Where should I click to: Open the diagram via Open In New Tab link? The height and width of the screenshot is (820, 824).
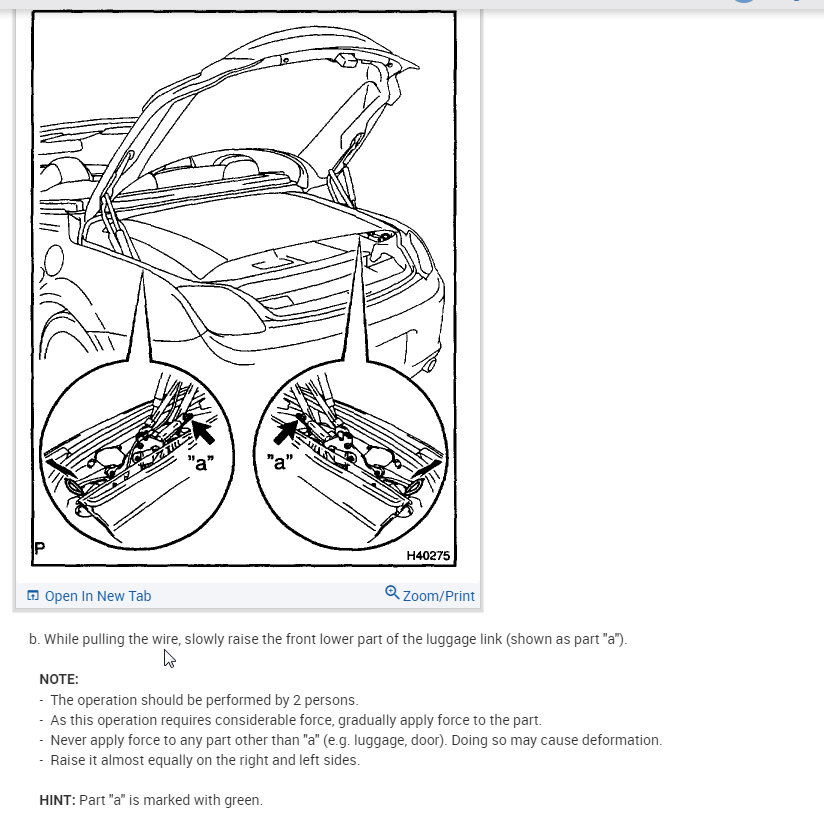98,596
